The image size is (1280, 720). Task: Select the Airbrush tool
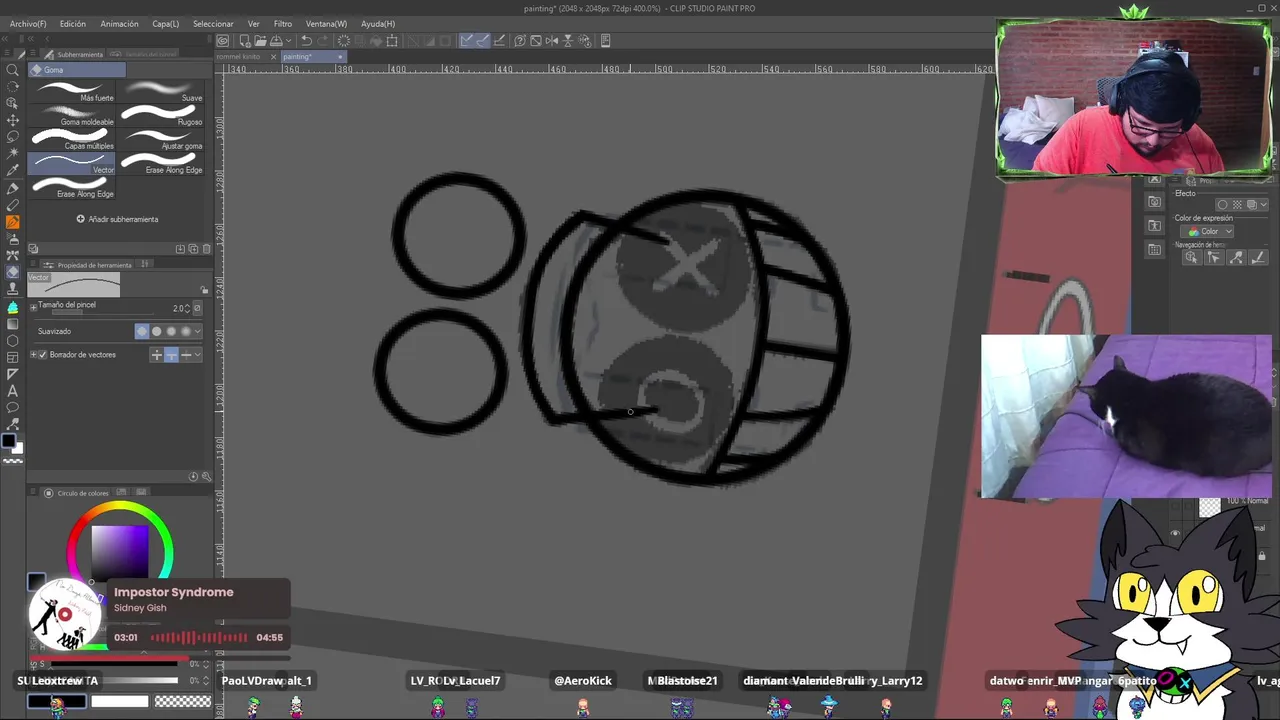[13, 239]
